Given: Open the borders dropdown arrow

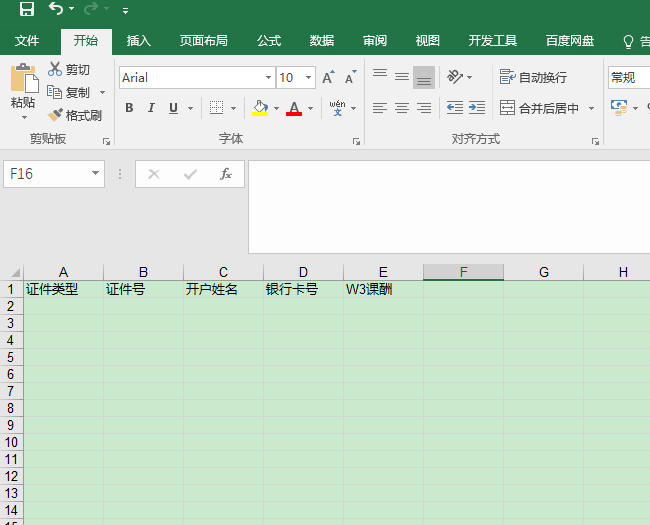Looking at the screenshot, I should [233, 108].
